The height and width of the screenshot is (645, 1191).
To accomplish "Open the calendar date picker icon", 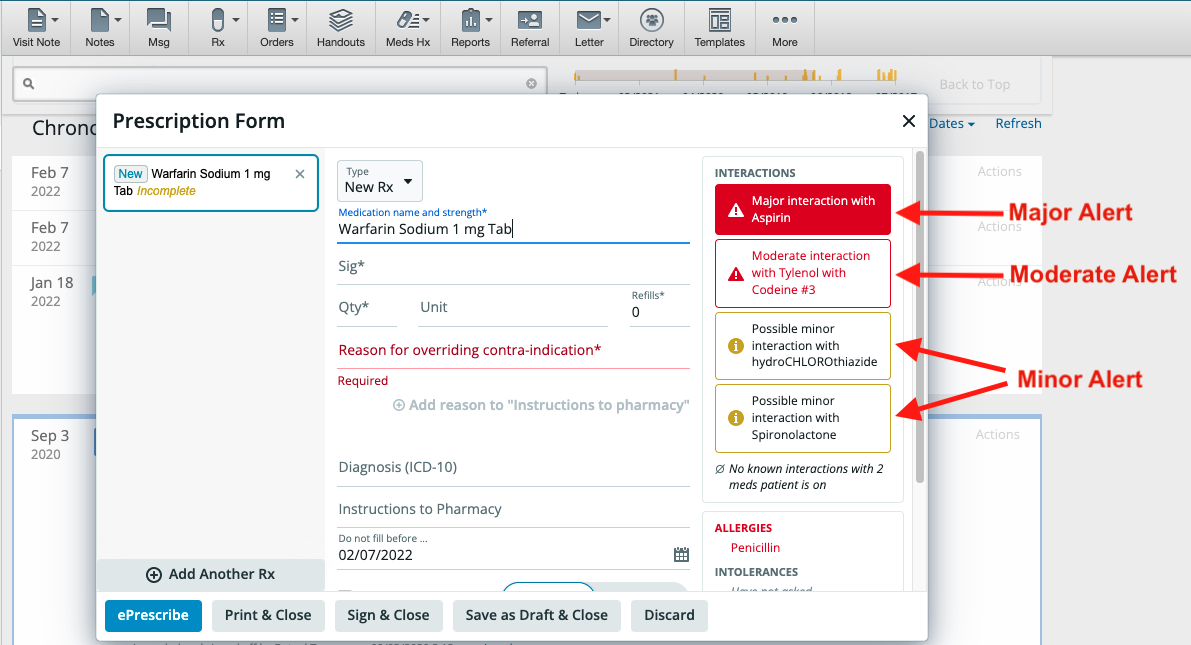I will tap(681, 555).
